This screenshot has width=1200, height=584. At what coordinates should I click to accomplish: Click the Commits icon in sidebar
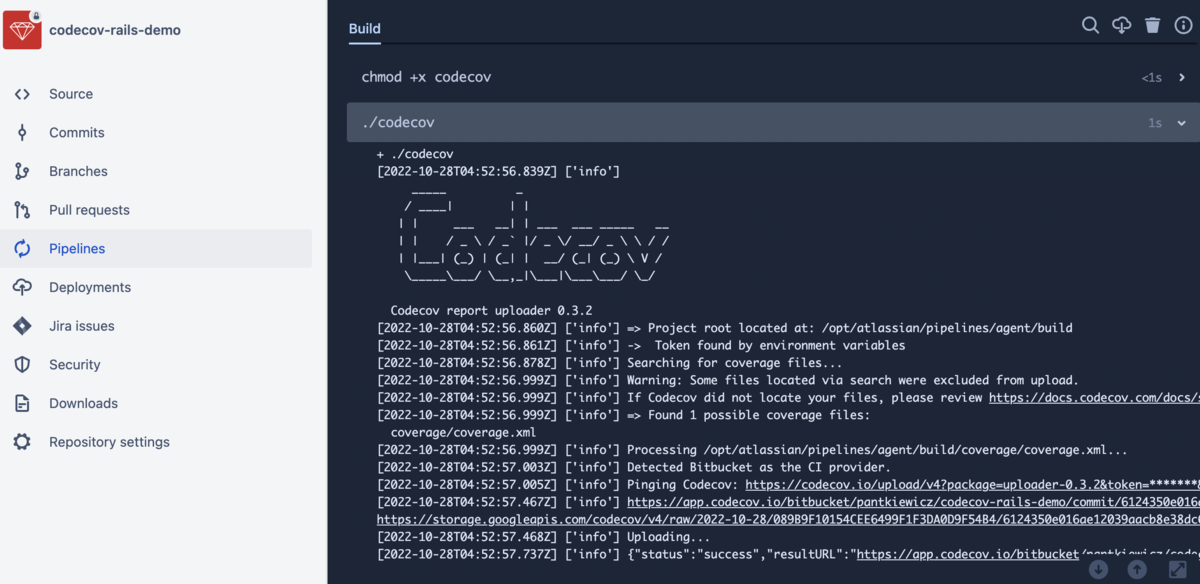22,133
